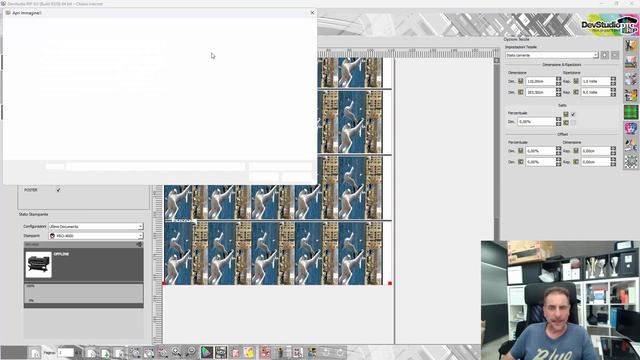
Task: Click the topmost icon in the right sidebar
Action: pyautogui.click(x=631, y=46)
